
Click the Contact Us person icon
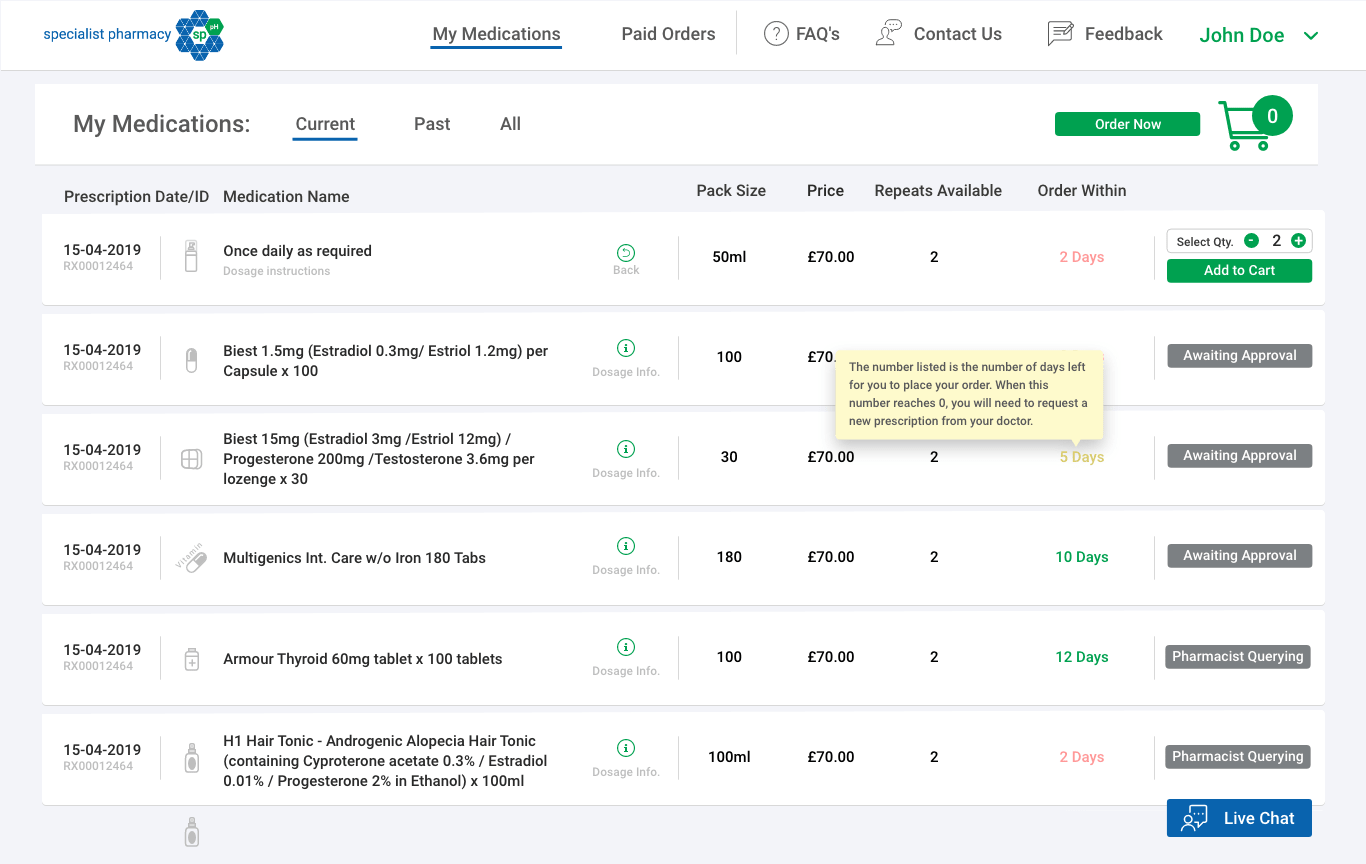pos(888,33)
